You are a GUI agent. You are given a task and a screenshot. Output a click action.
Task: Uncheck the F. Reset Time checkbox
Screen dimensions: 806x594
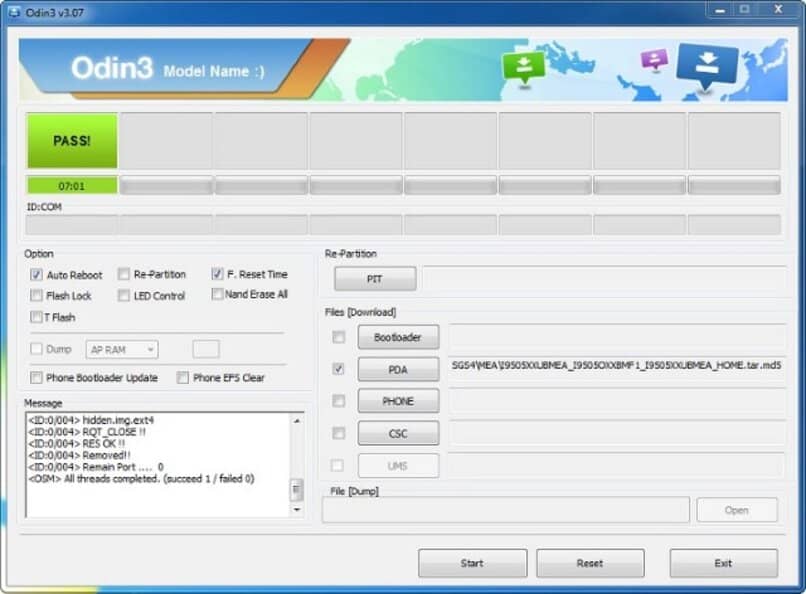click(x=217, y=274)
